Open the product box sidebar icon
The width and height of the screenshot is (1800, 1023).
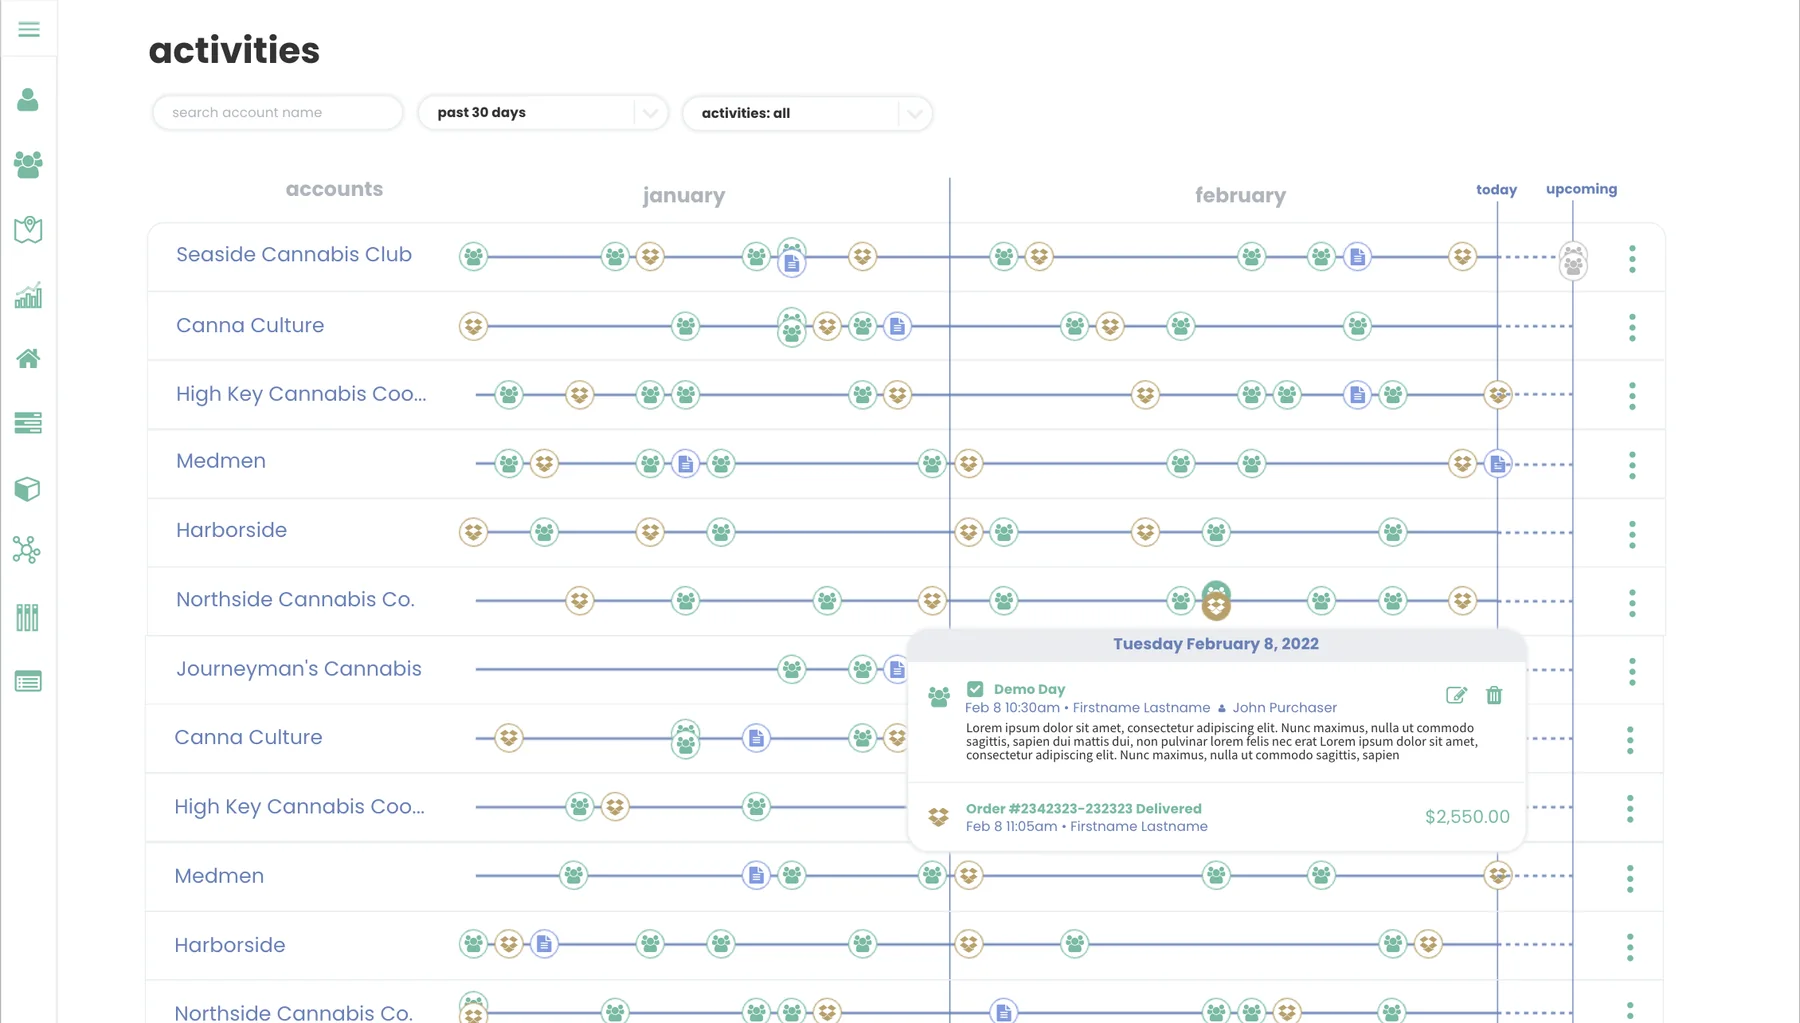[x=28, y=488]
